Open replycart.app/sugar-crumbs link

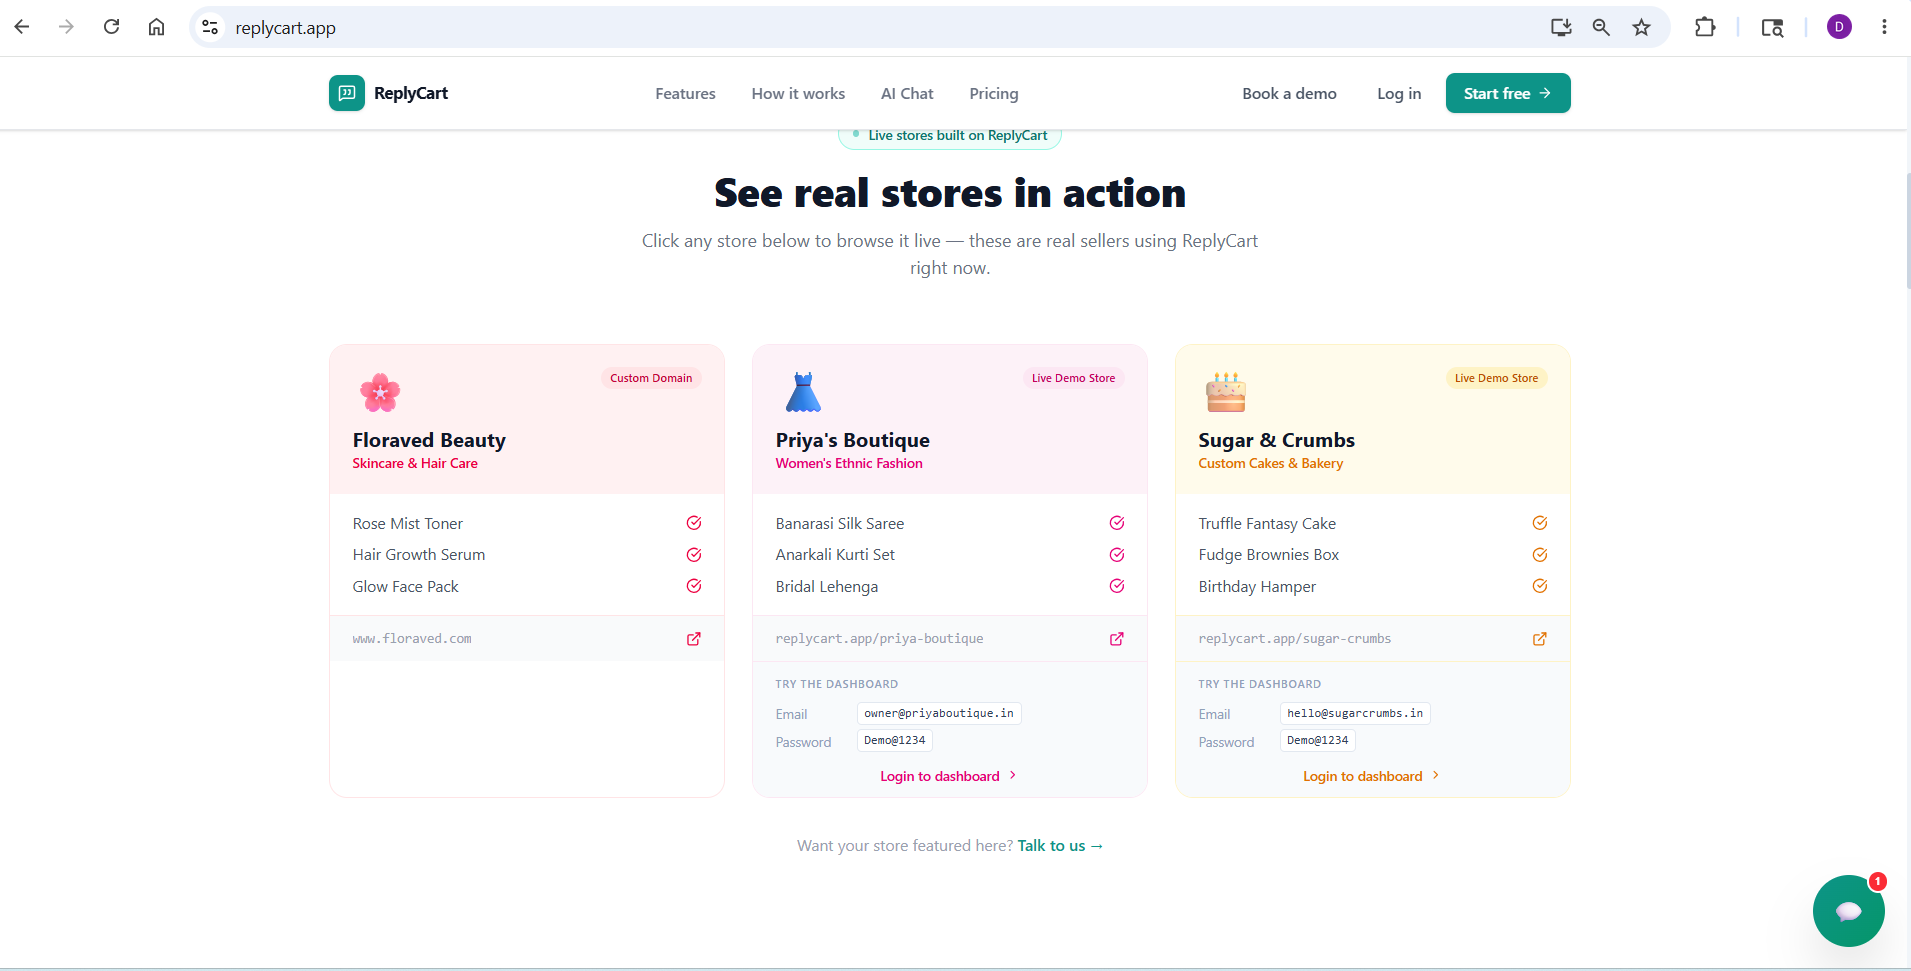pyautogui.click(x=1295, y=639)
